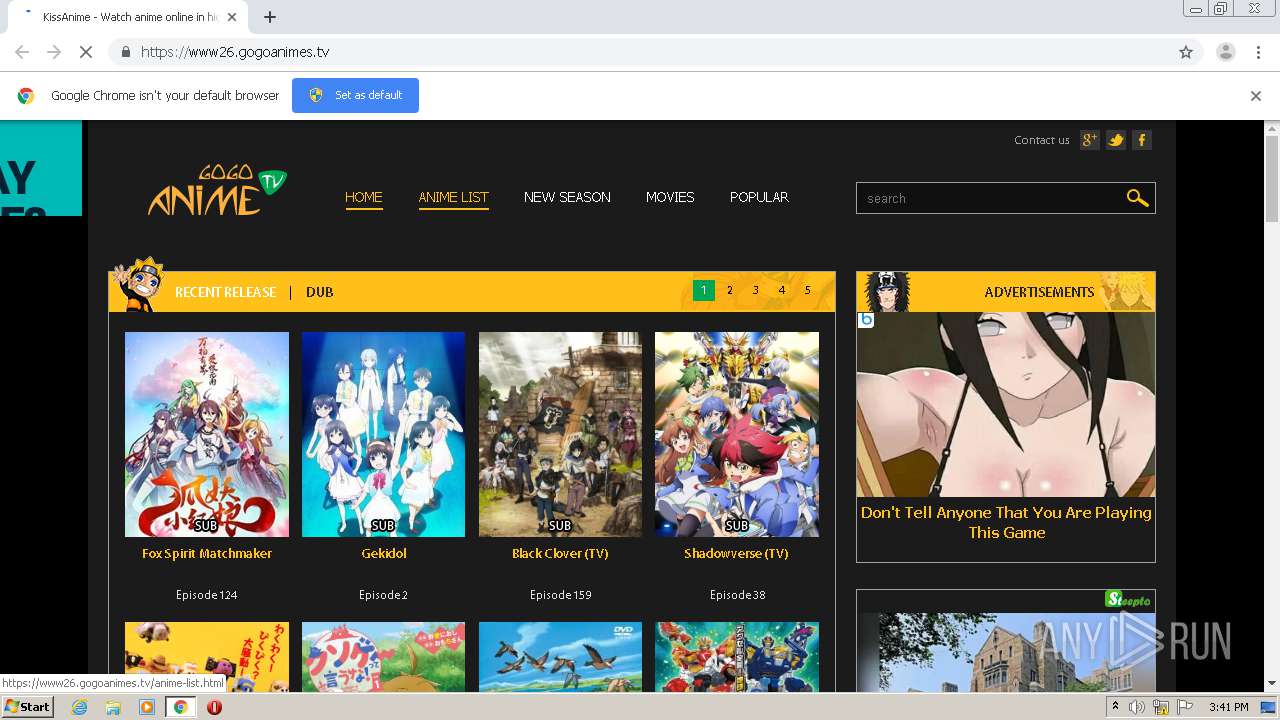Open the MOVIES section
This screenshot has width=1280, height=720.
(670, 197)
